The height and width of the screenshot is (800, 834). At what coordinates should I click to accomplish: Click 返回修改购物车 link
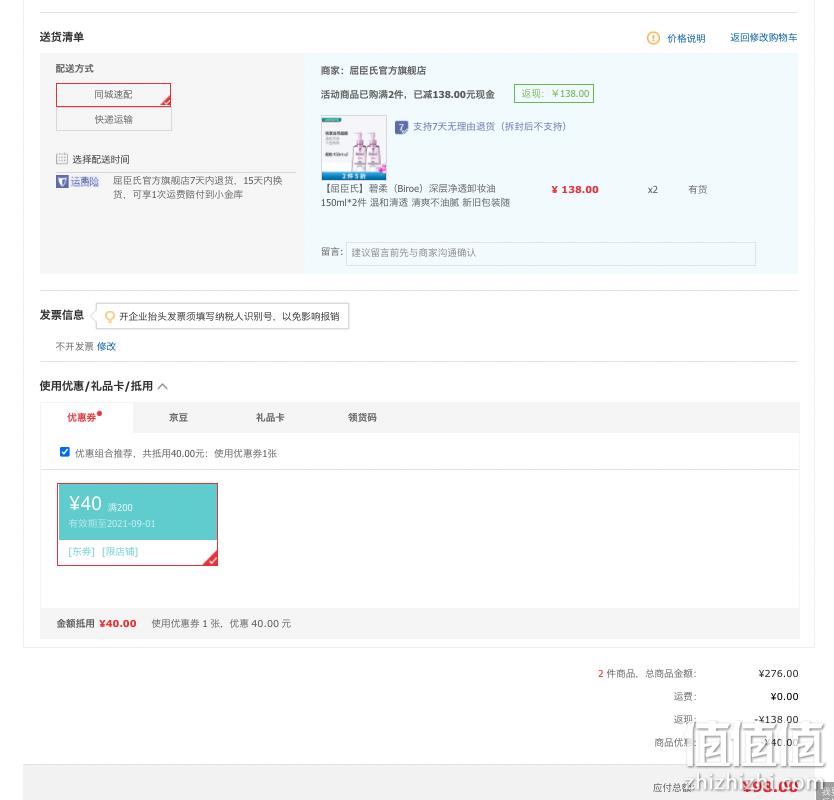coord(763,38)
